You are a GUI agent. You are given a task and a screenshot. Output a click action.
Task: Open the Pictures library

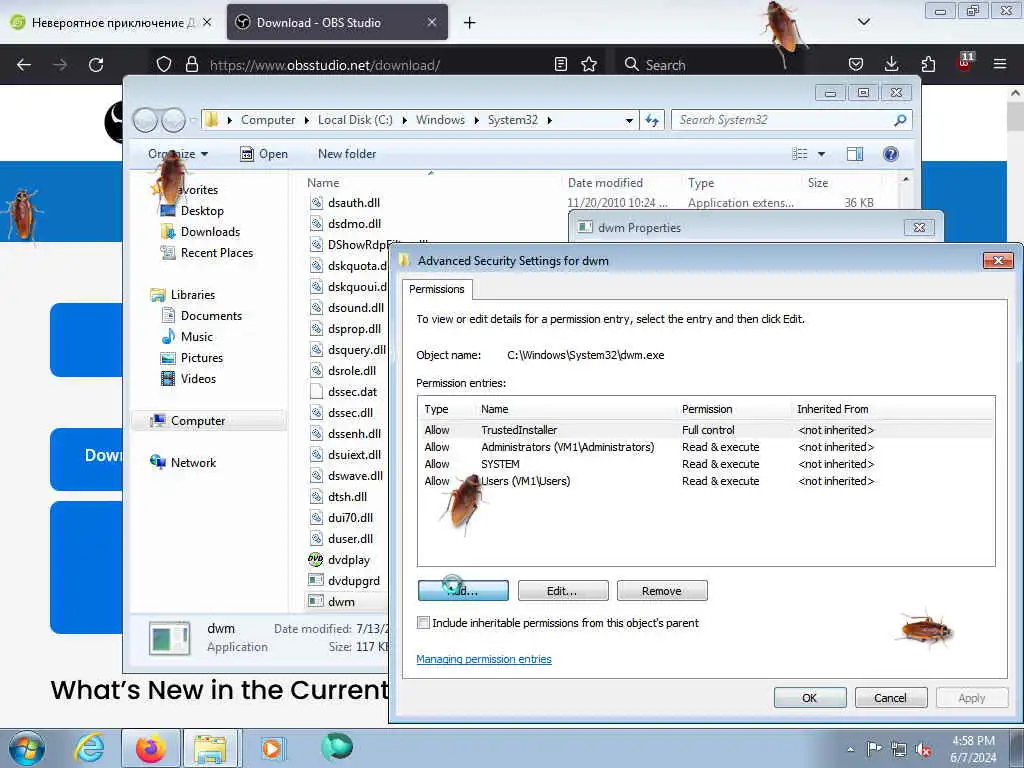click(x=201, y=357)
